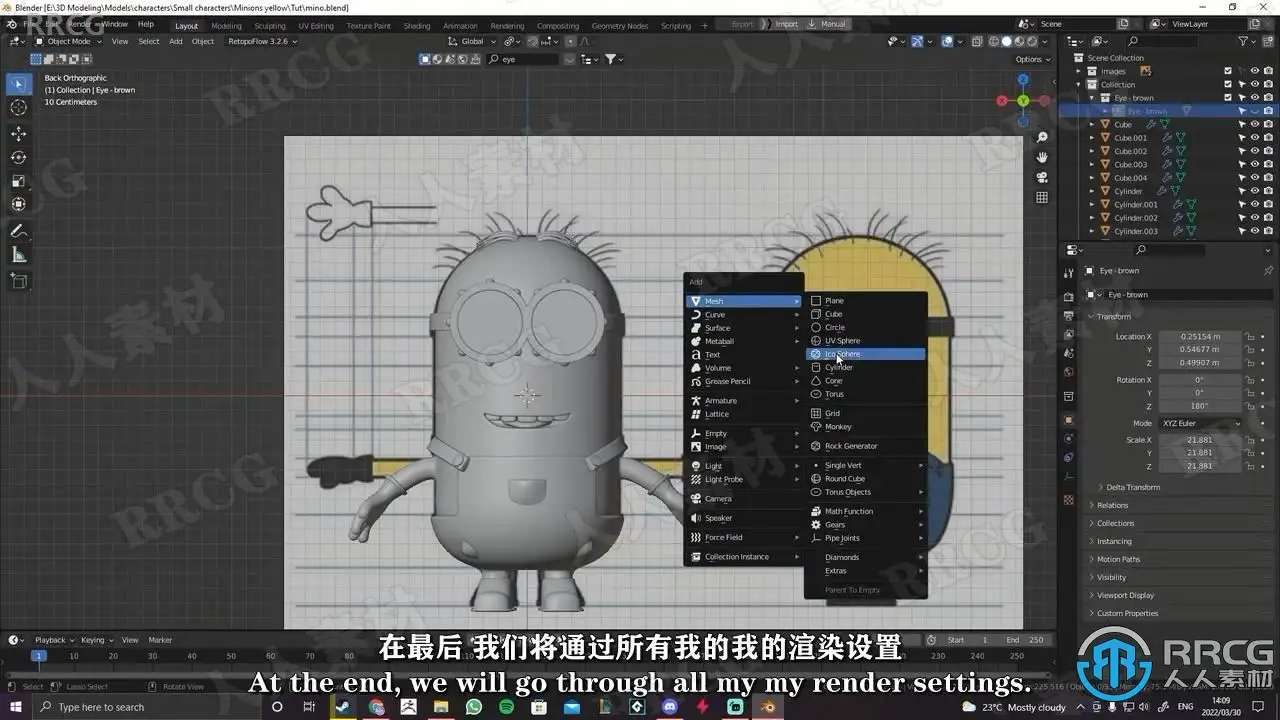Open the viewport Object menu
Viewport: 1280px width, 720px height.
pos(203,42)
